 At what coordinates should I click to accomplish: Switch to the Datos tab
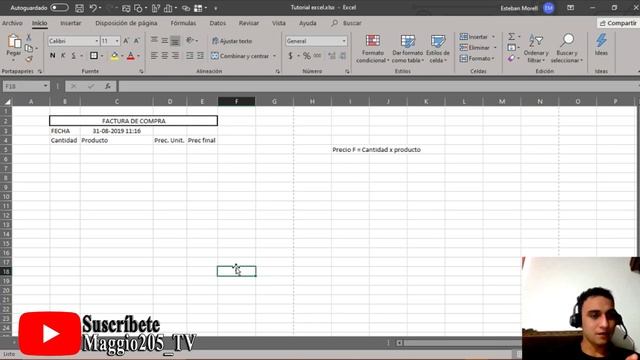pyautogui.click(x=218, y=23)
